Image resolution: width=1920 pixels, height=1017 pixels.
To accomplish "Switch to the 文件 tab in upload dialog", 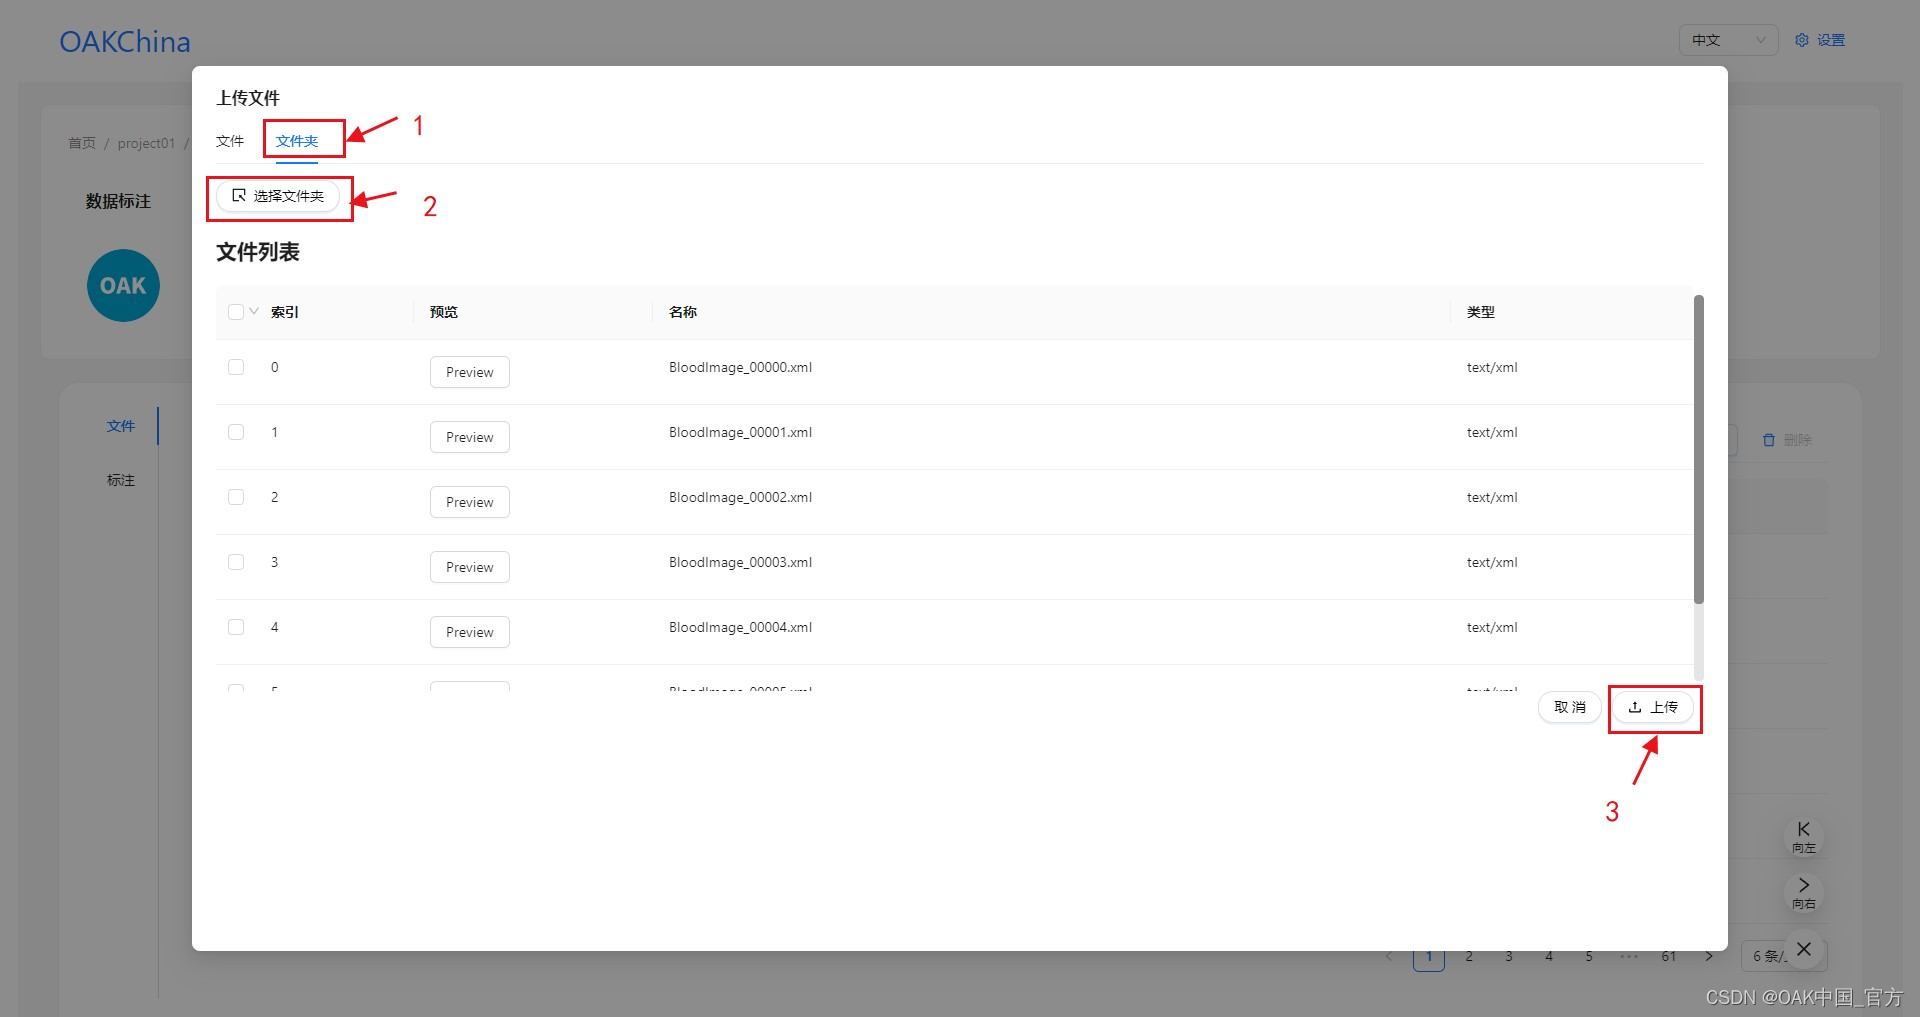I will [x=230, y=141].
